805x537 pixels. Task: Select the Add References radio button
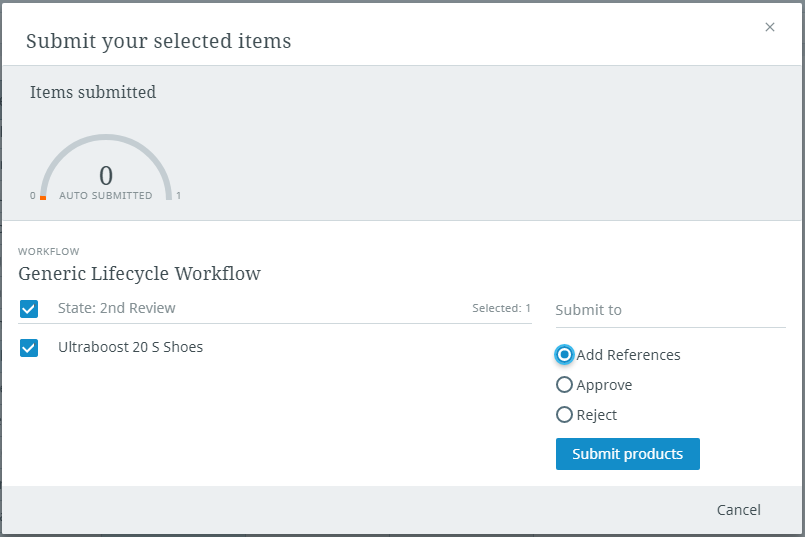565,355
